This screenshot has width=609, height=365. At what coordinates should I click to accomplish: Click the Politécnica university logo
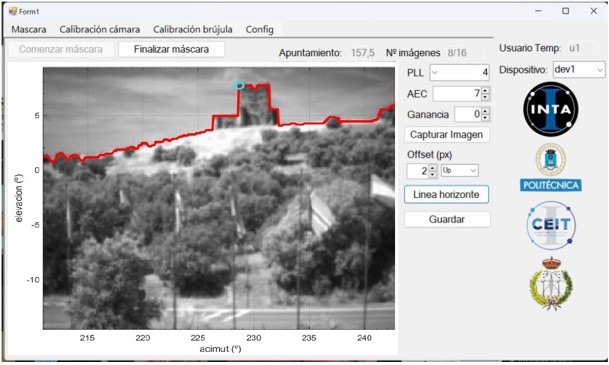tap(551, 167)
